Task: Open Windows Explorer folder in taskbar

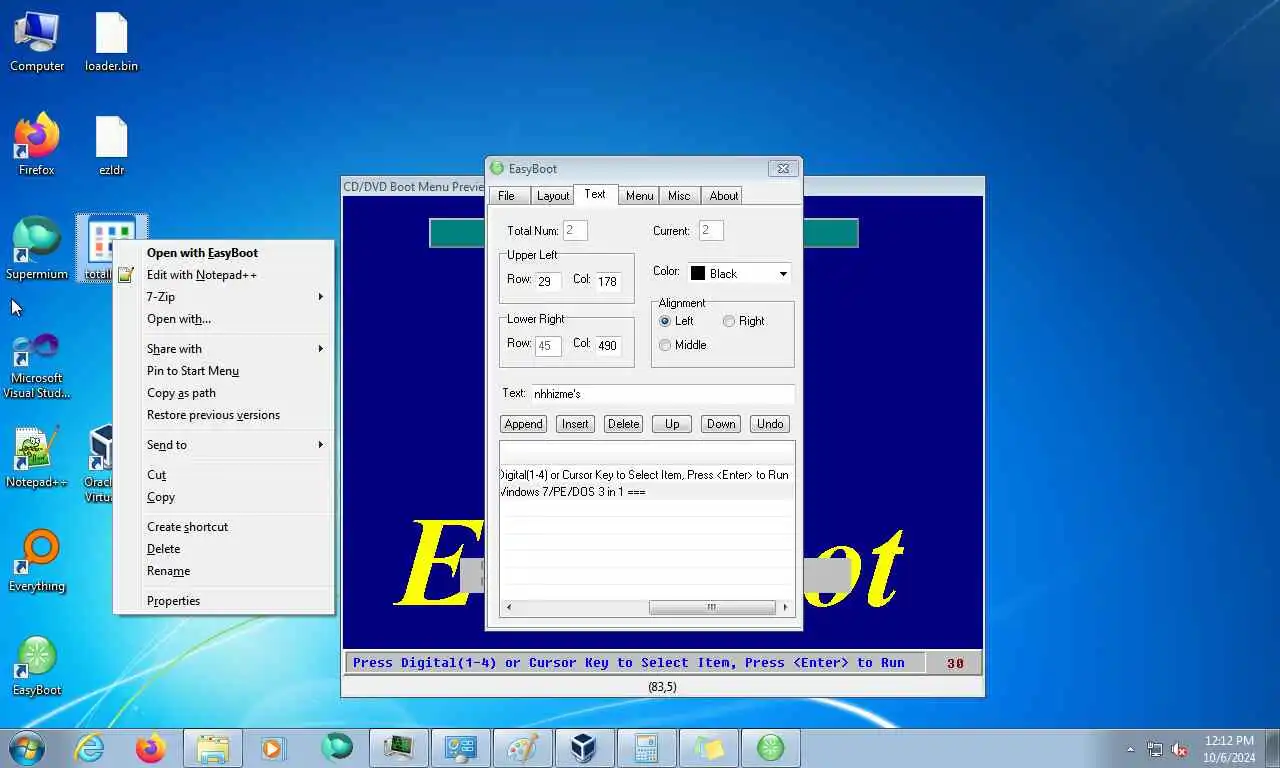Action: click(213, 748)
